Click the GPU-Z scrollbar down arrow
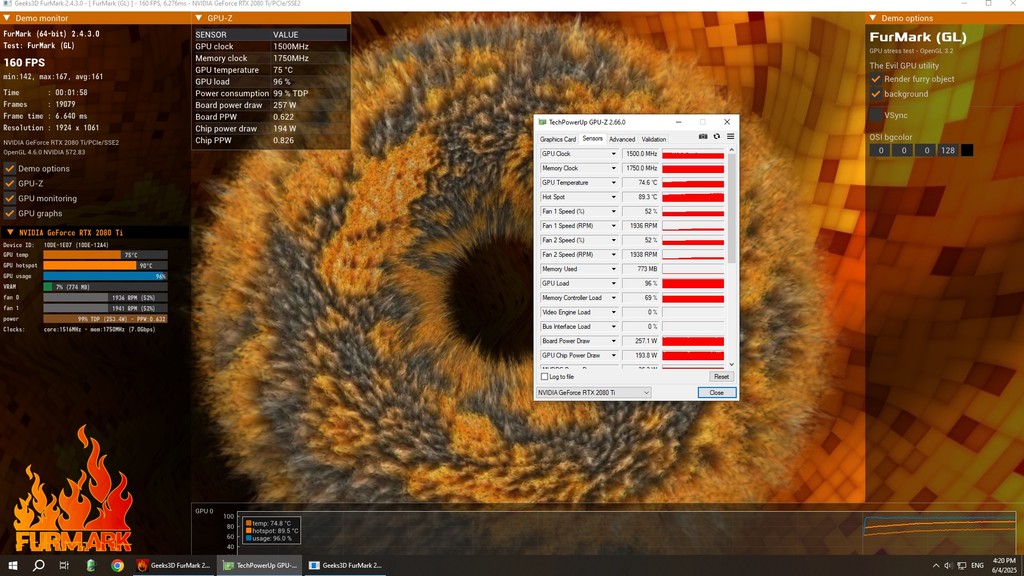 tap(731, 364)
